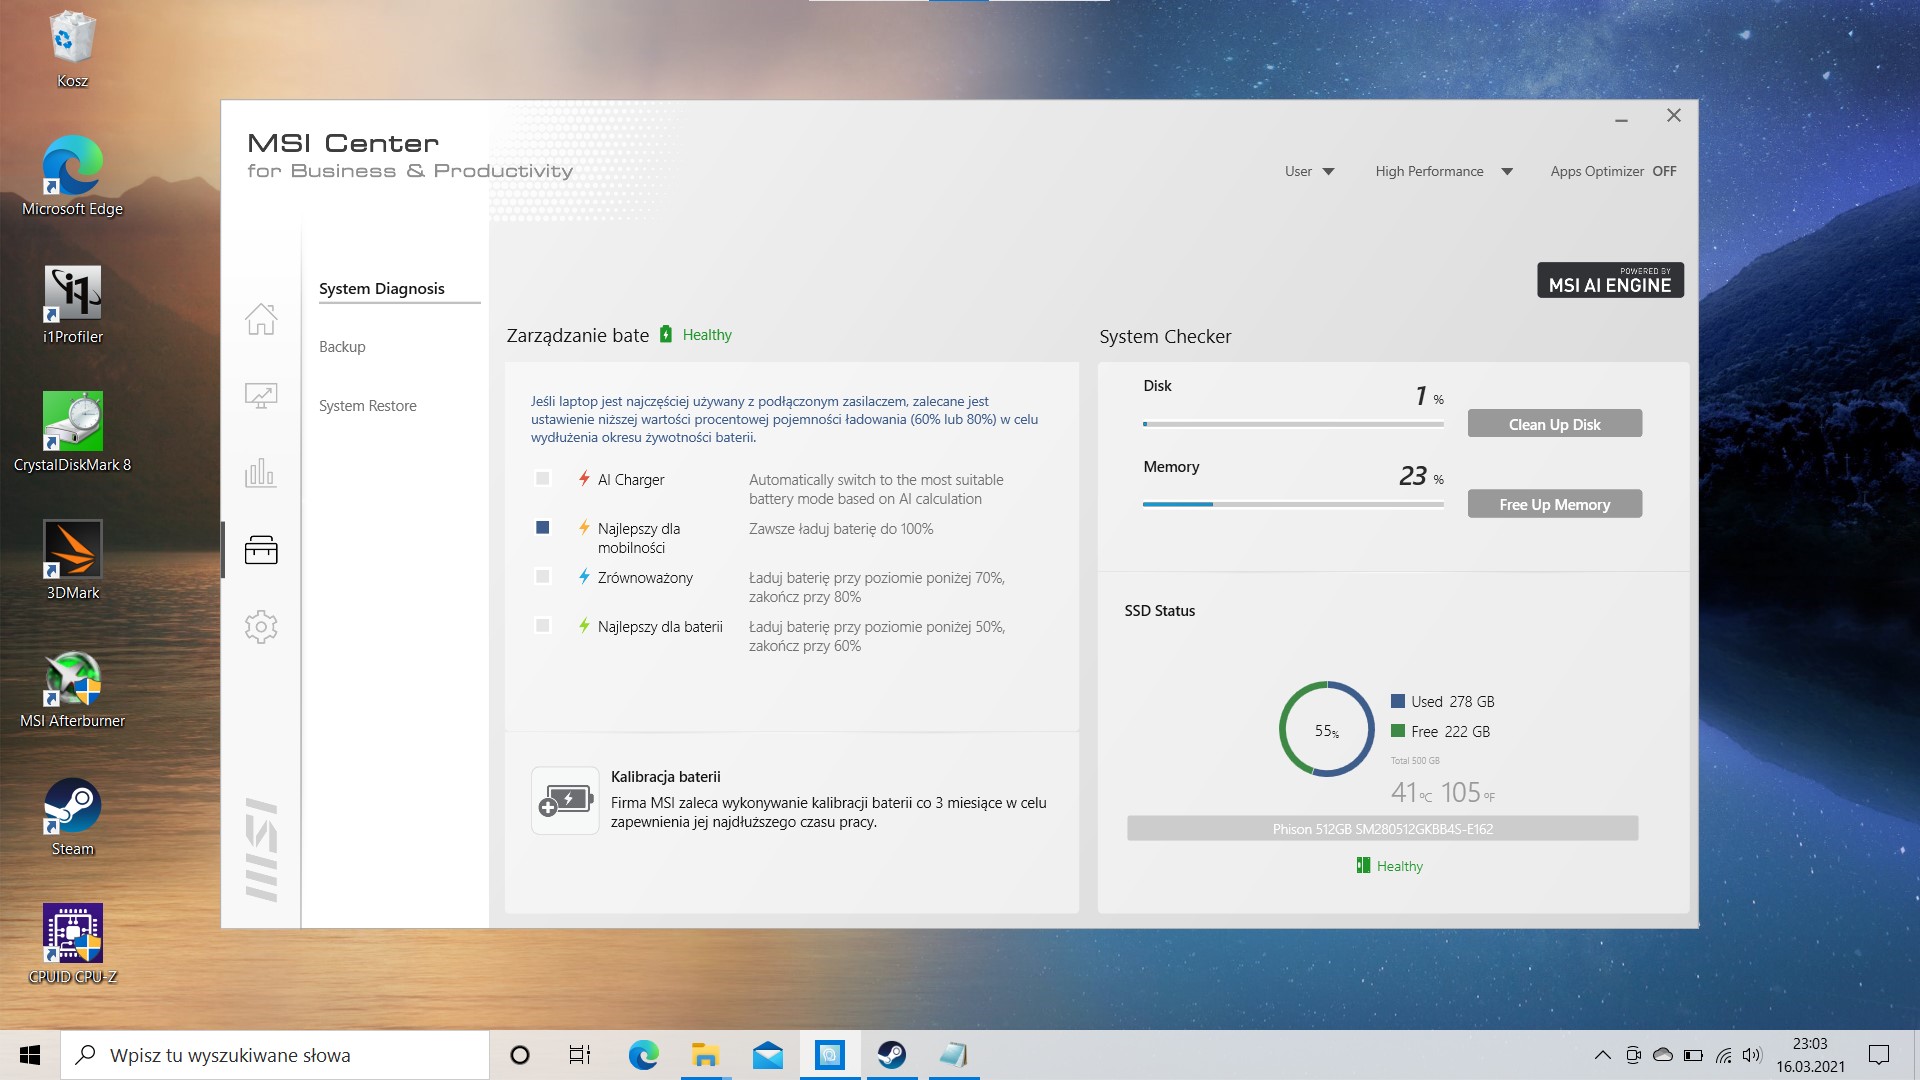Open Steam from the taskbar
The height and width of the screenshot is (1080, 1920).
(x=891, y=1055)
